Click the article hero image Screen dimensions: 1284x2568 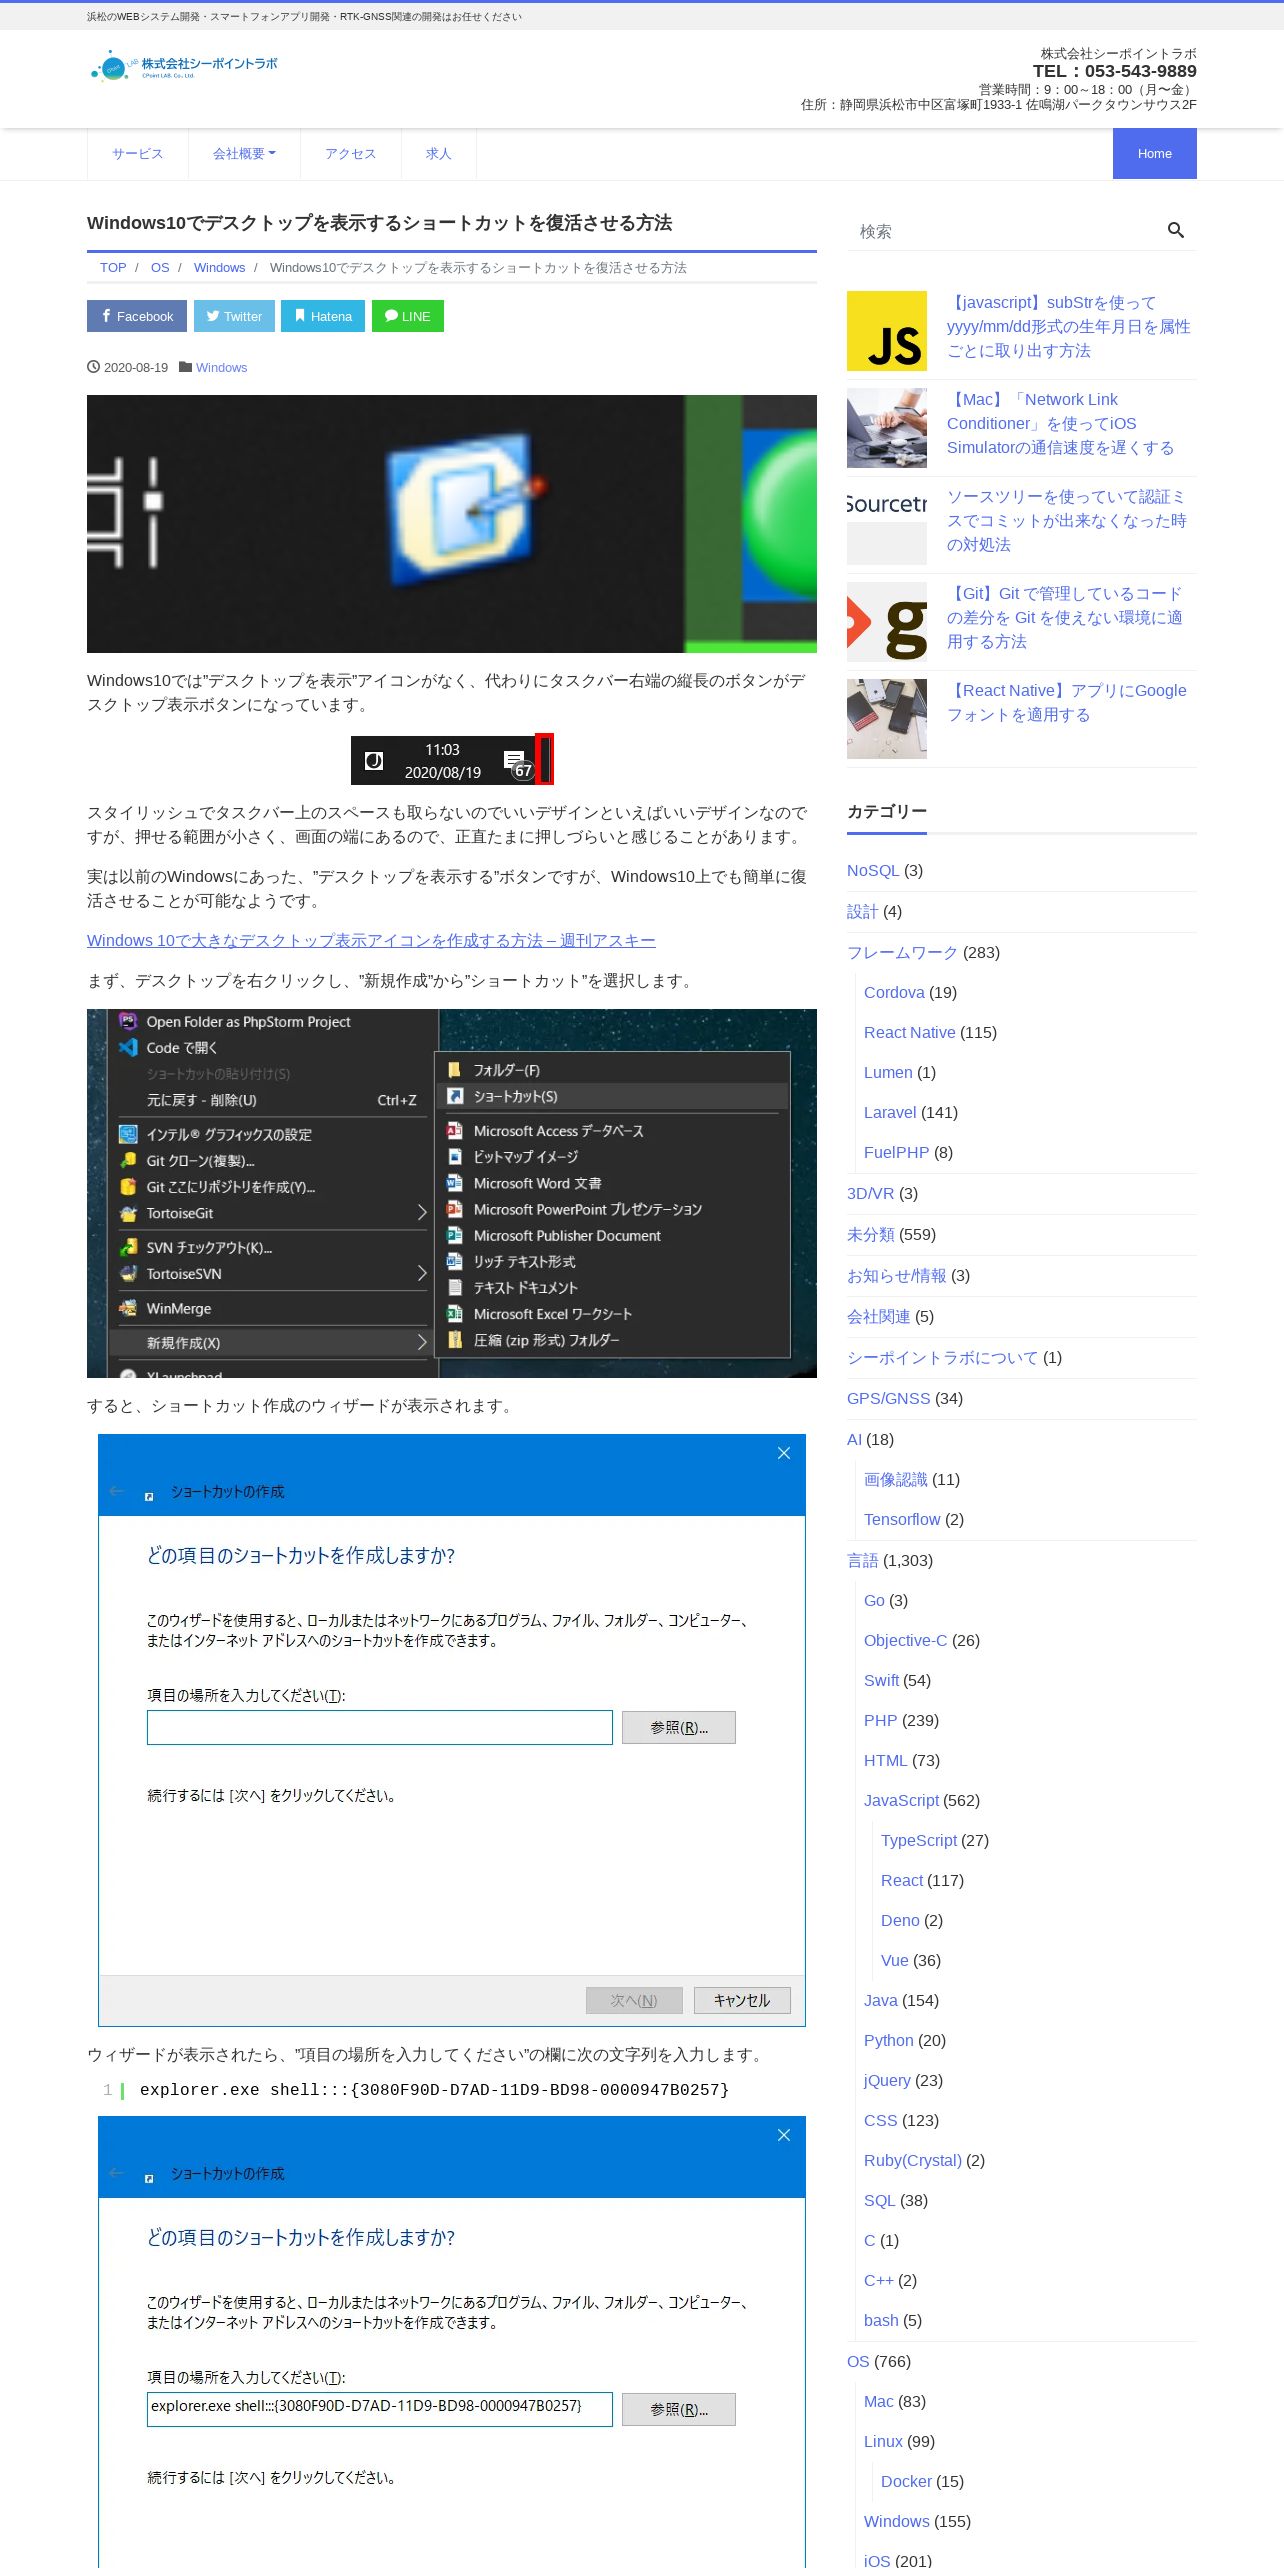452,524
